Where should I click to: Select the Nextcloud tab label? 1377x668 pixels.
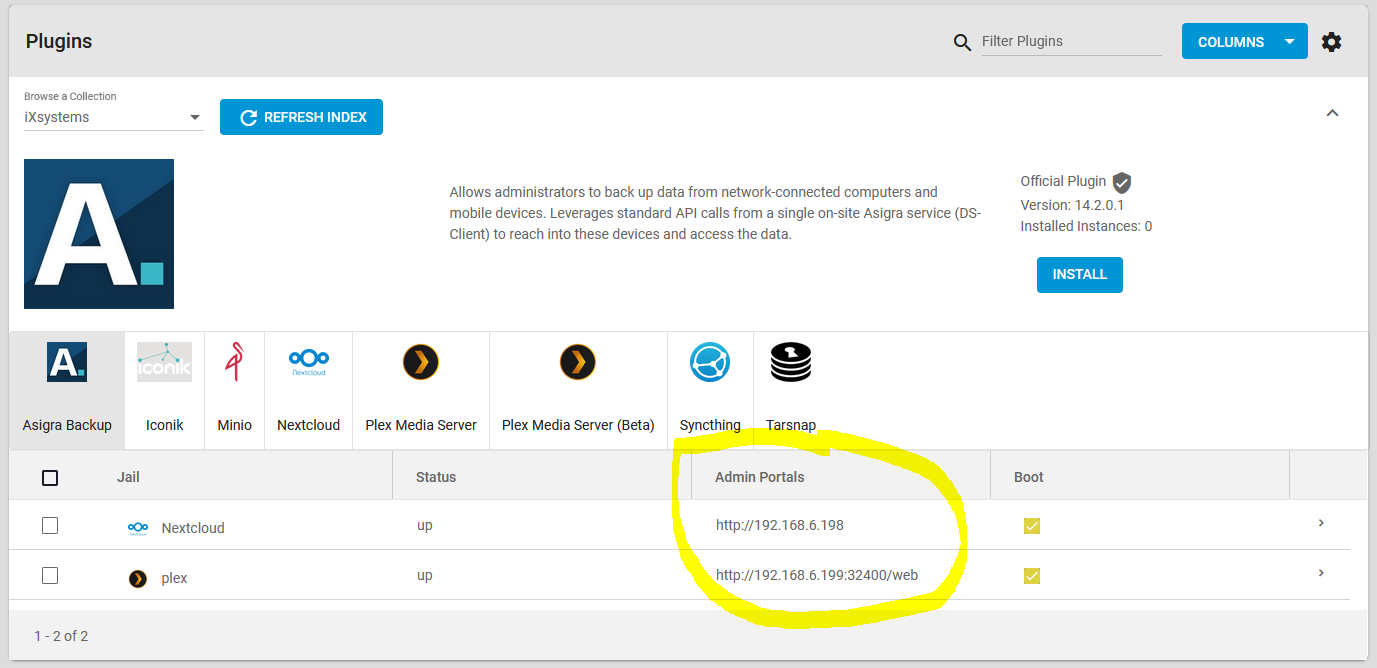[309, 425]
